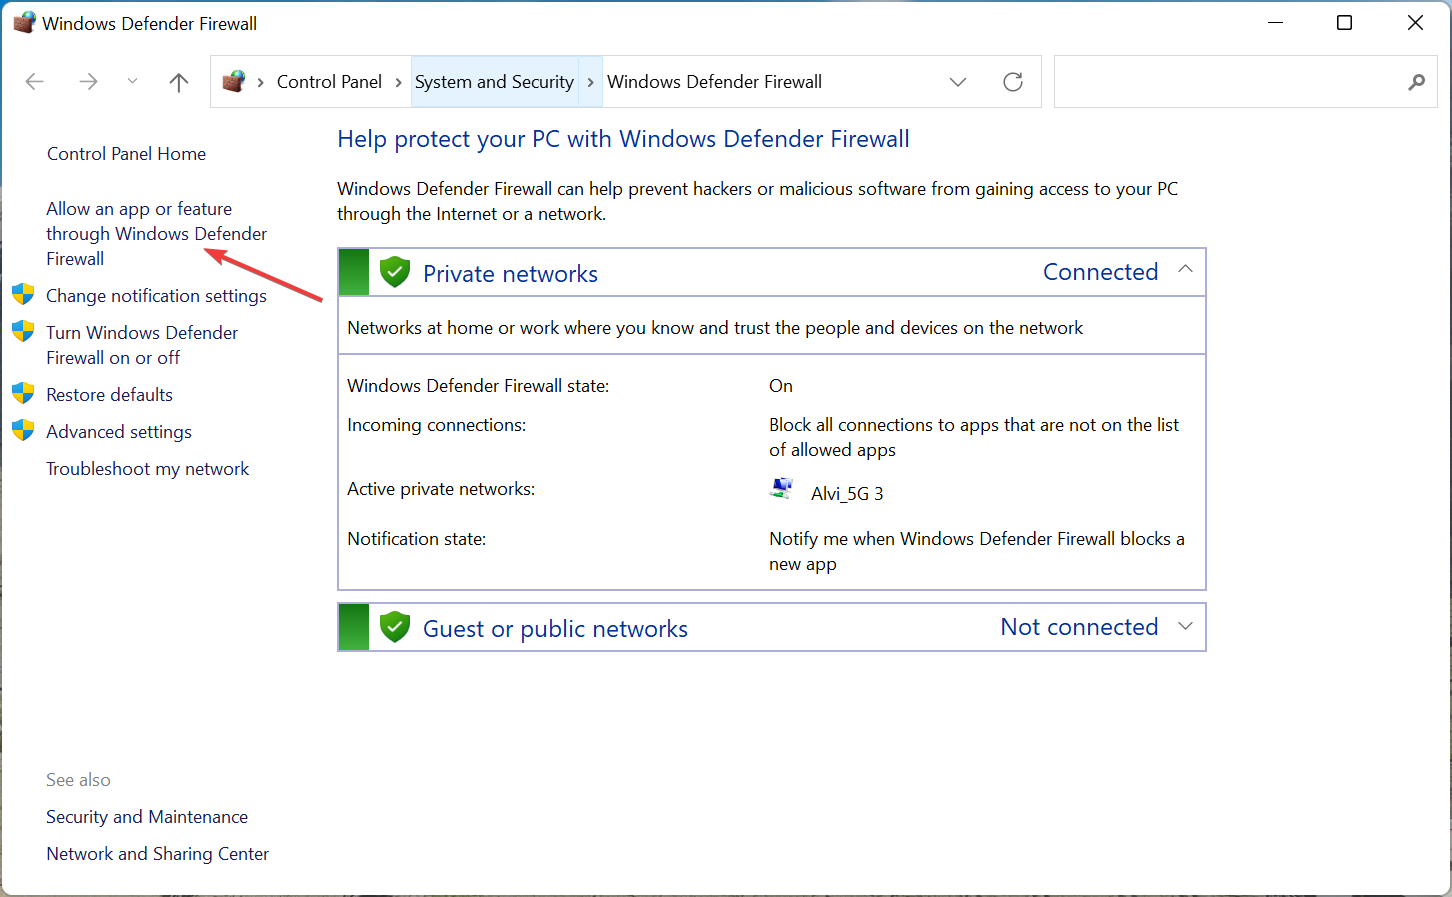Image resolution: width=1452 pixels, height=897 pixels.
Task: Click the firewall icon in address bar
Action: point(234,82)
